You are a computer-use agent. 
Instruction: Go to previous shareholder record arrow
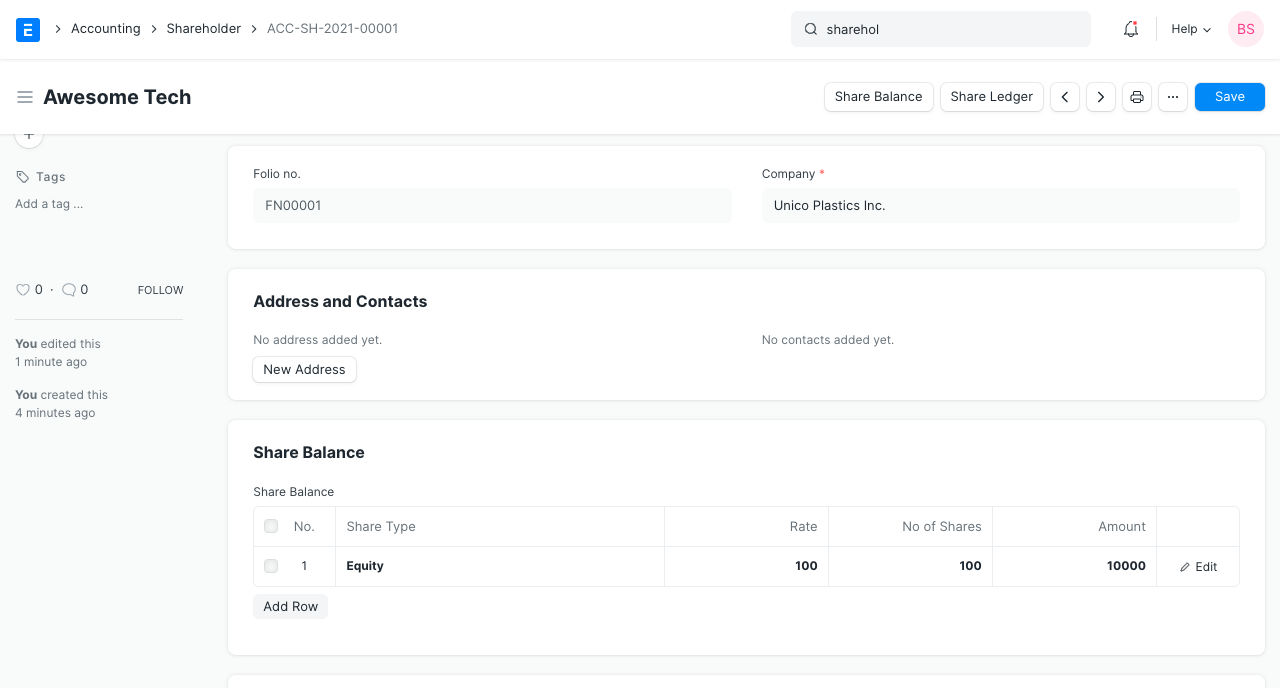(x=1065, y=97)
